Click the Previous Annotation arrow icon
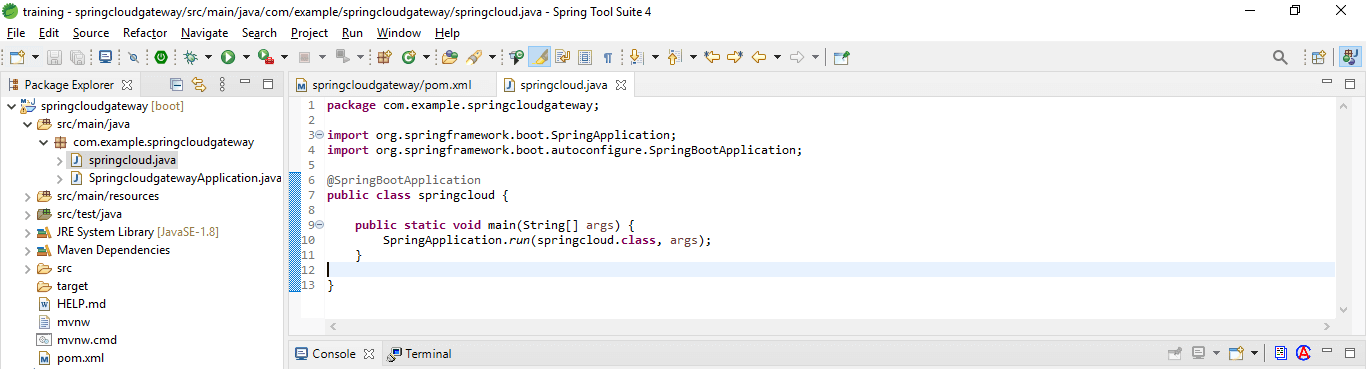This screenshot has width=1366, height=369. (x=675, y=57)
